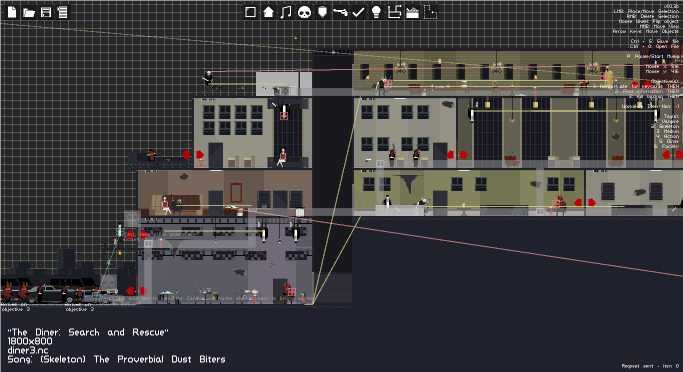683x372 pixels.
Task: Save level using the floppy disk icon
Action: 46,12
